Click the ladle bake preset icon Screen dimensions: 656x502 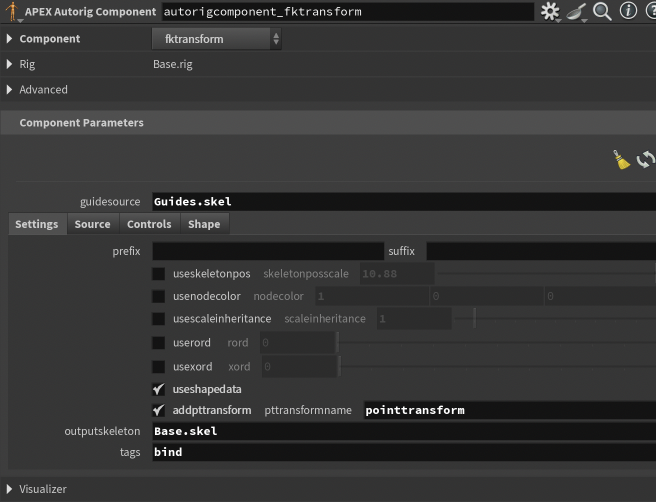(577, 12)
